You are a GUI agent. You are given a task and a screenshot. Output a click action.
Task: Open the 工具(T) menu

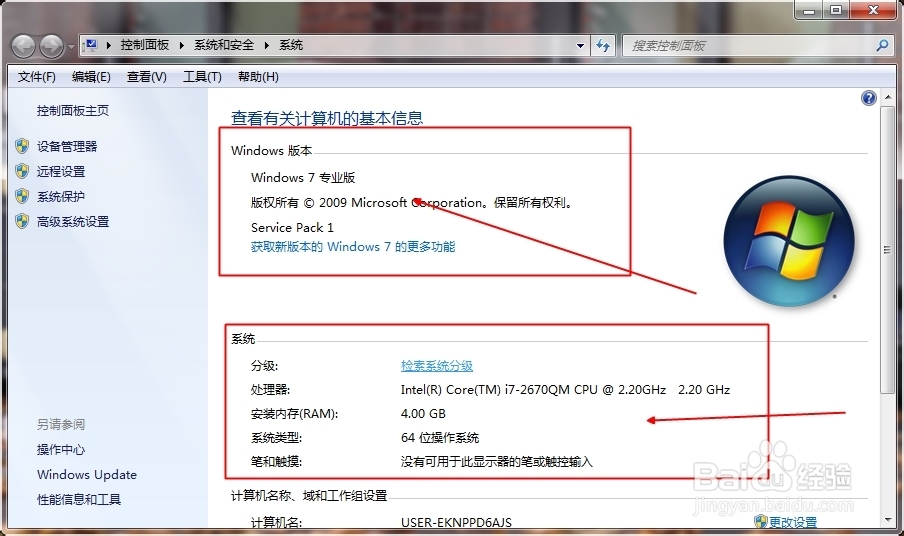pos(202,77)
